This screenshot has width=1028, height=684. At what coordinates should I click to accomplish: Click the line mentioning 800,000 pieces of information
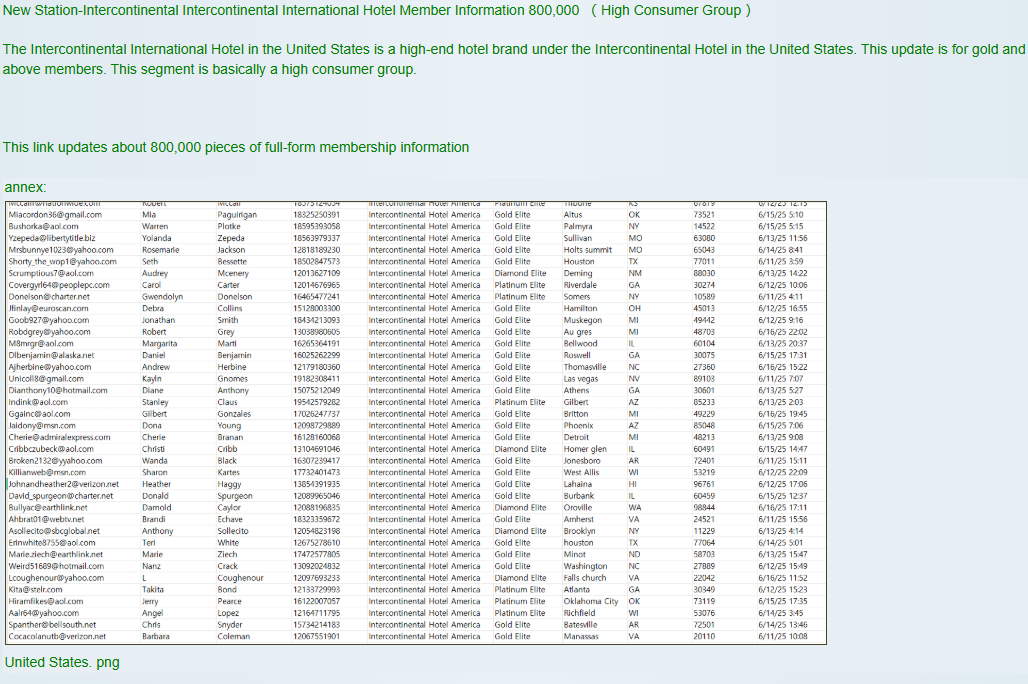tap(236, 147)
